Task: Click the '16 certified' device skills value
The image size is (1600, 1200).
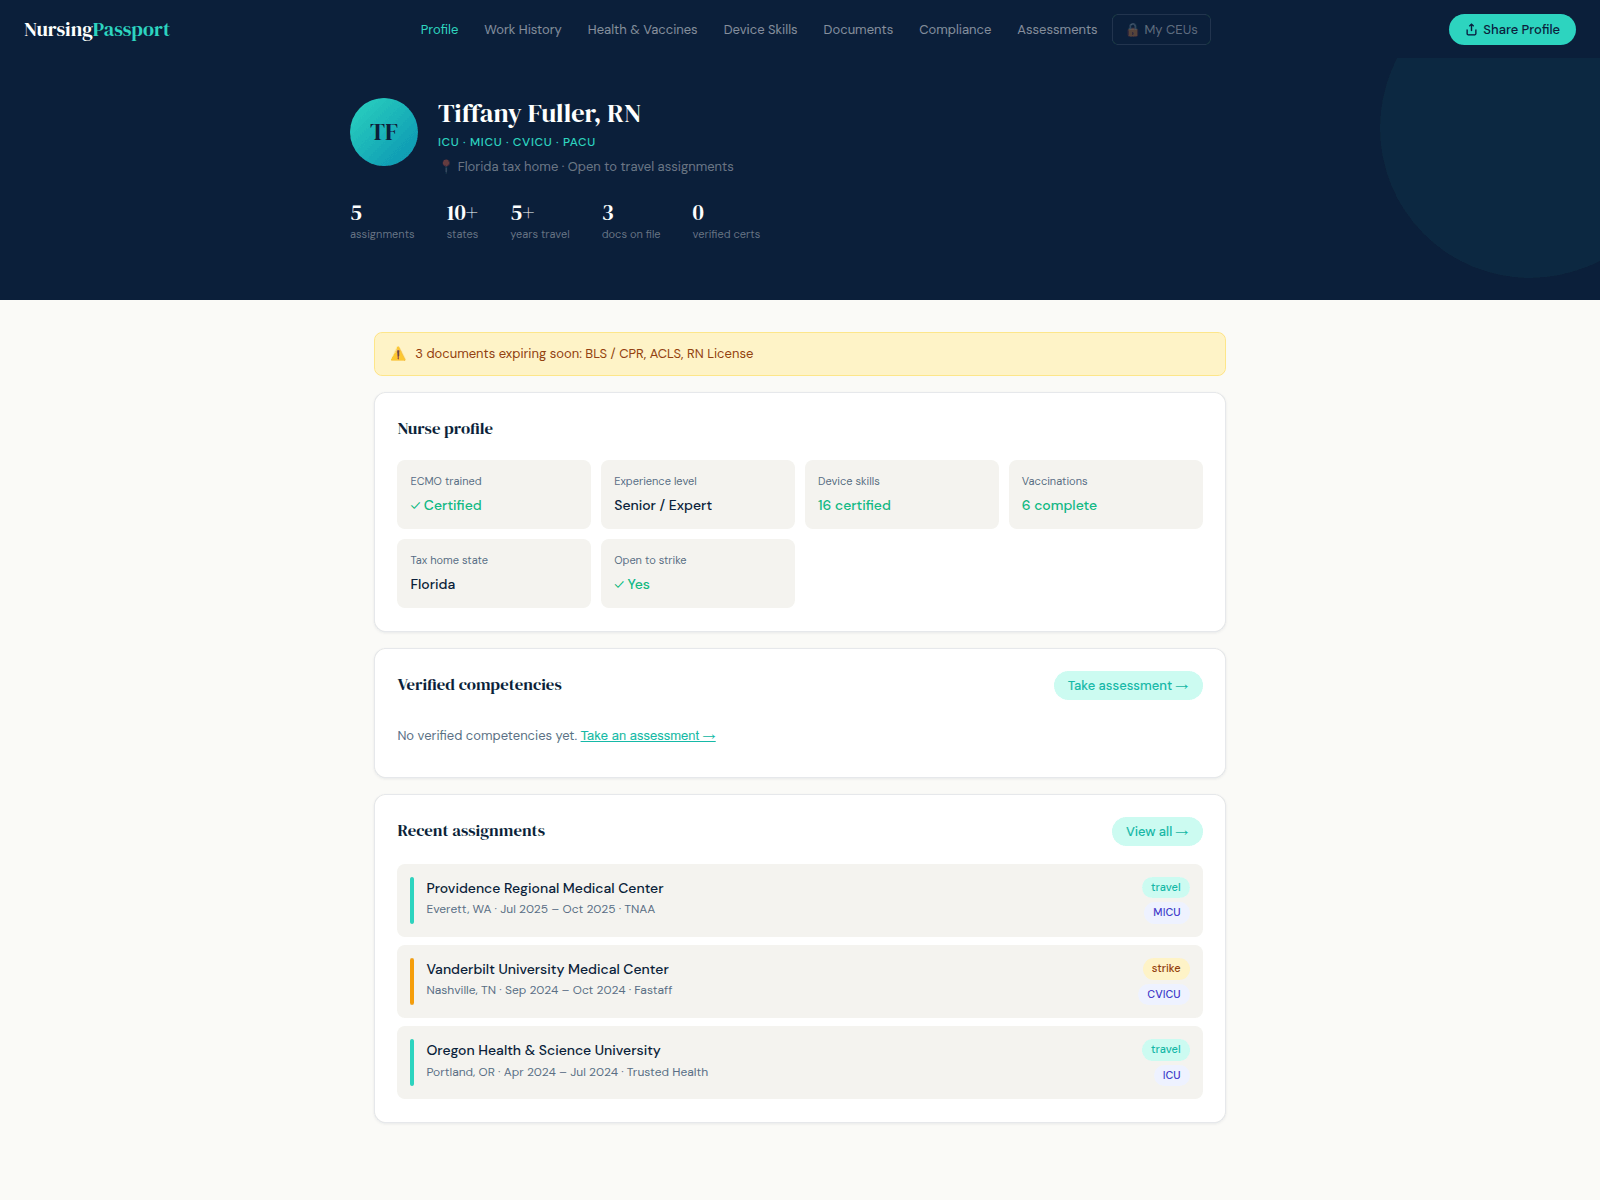Action: point(854,506)
